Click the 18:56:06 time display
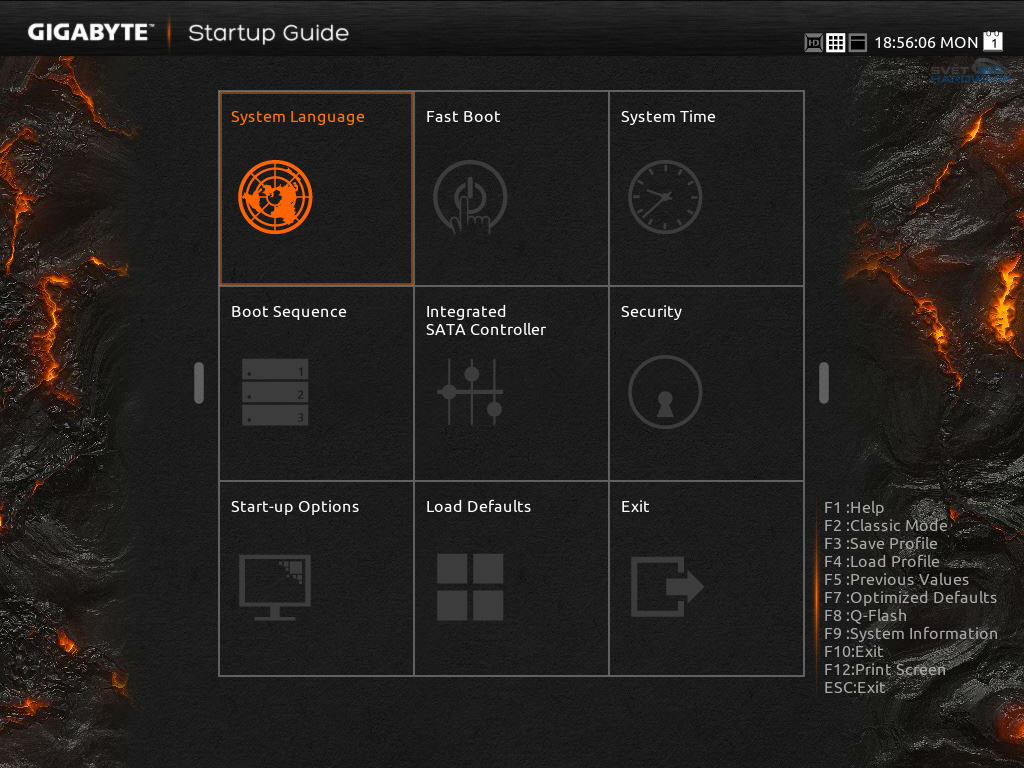This screenshot has width=1024, height=768. pyautogui.click(x=905, y=42)
